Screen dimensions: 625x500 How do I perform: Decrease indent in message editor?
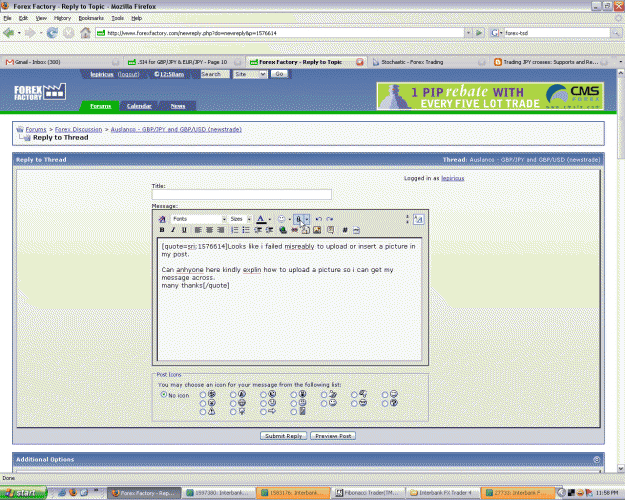(x=258, y=230)
